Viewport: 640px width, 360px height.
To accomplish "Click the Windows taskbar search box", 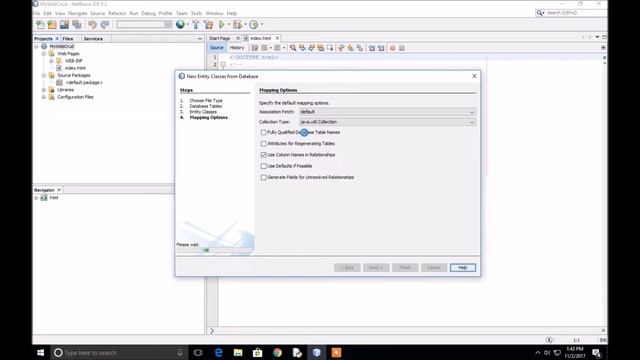I will [x=119, y=353].
